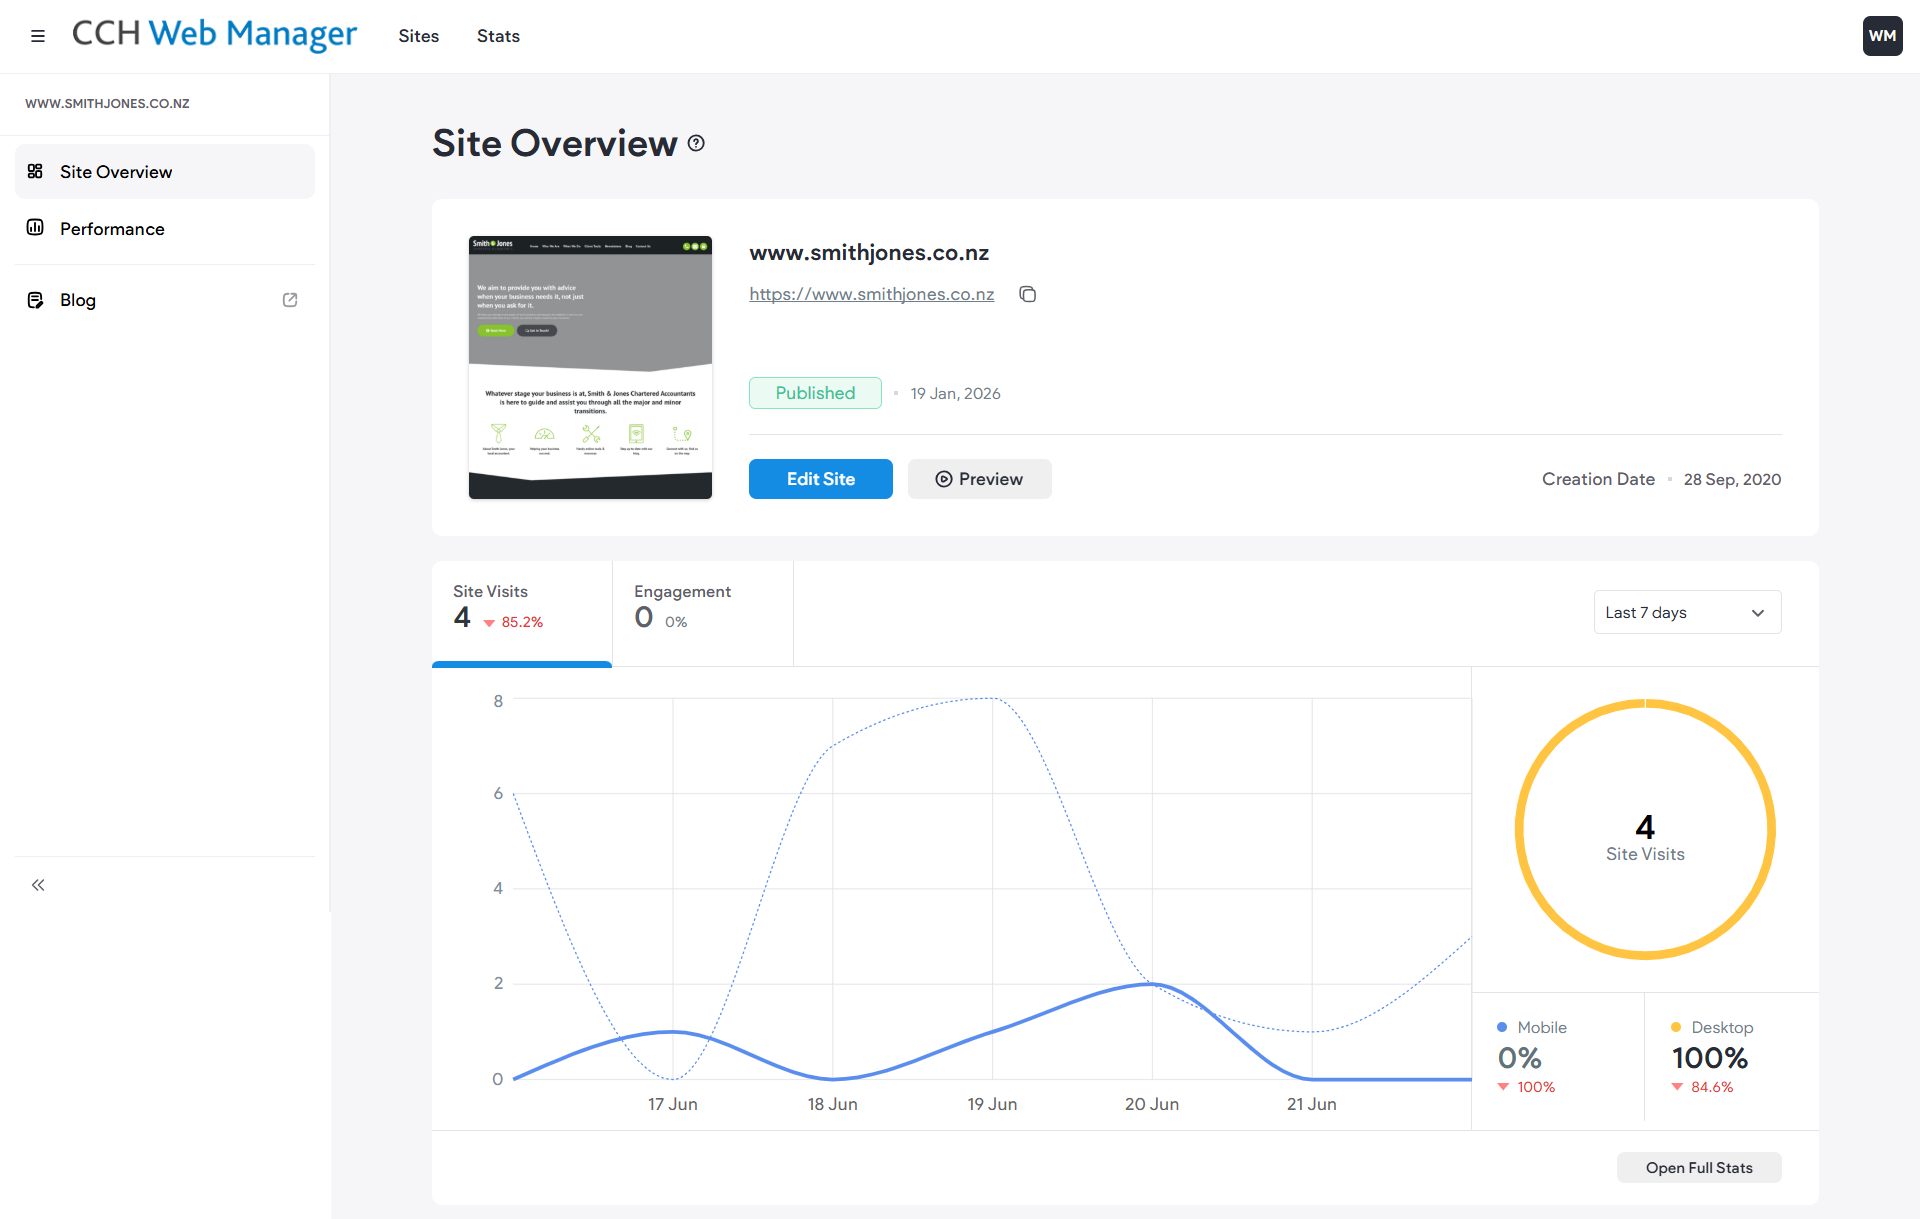Switch to the Engagement tab

tap(702, 613)
